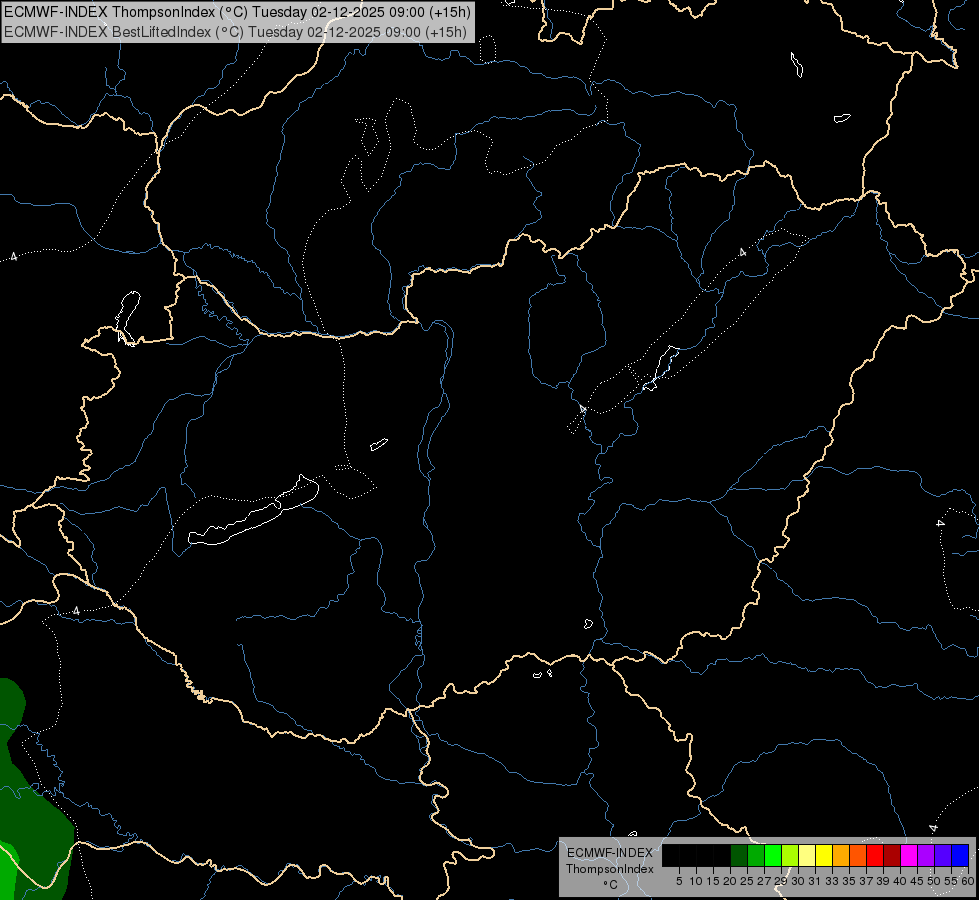Select the pale yellow 30-31 legend swatch

click(807, 855)
